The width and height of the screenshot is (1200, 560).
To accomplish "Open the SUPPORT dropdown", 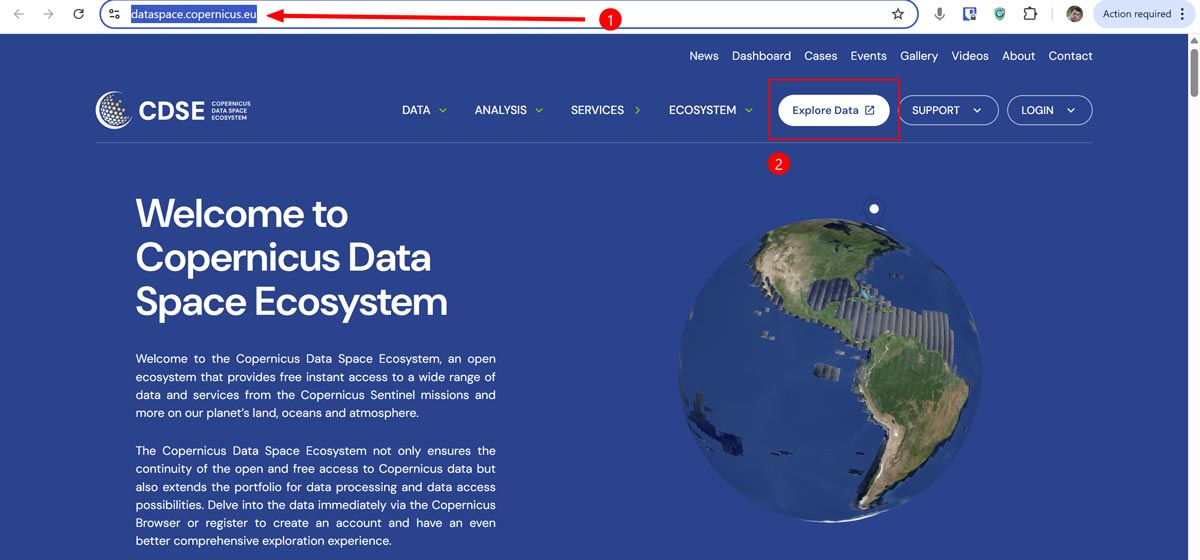I will click(x=947, y=110).
